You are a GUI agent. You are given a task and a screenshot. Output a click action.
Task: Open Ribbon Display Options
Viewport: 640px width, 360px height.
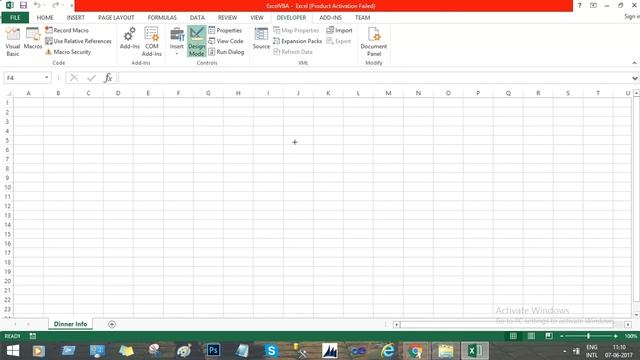click(x=593, y=5)
